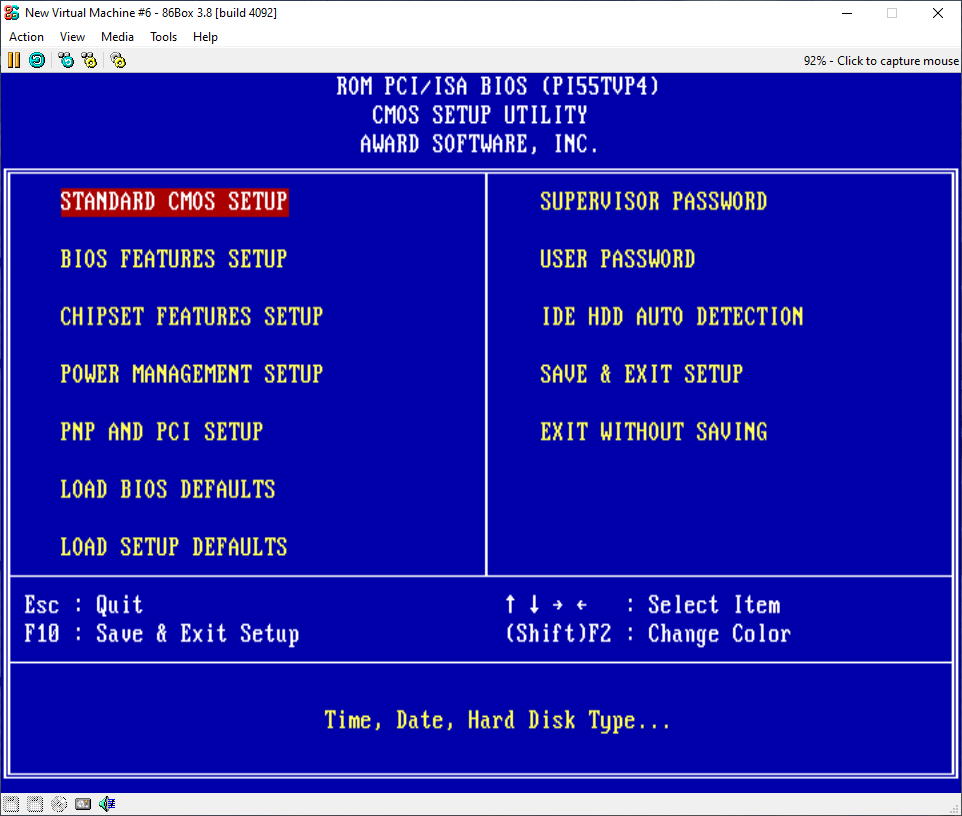Click the sound speaker status bar icon
This screenshot has height=816, width=962.
coord(107,804)
